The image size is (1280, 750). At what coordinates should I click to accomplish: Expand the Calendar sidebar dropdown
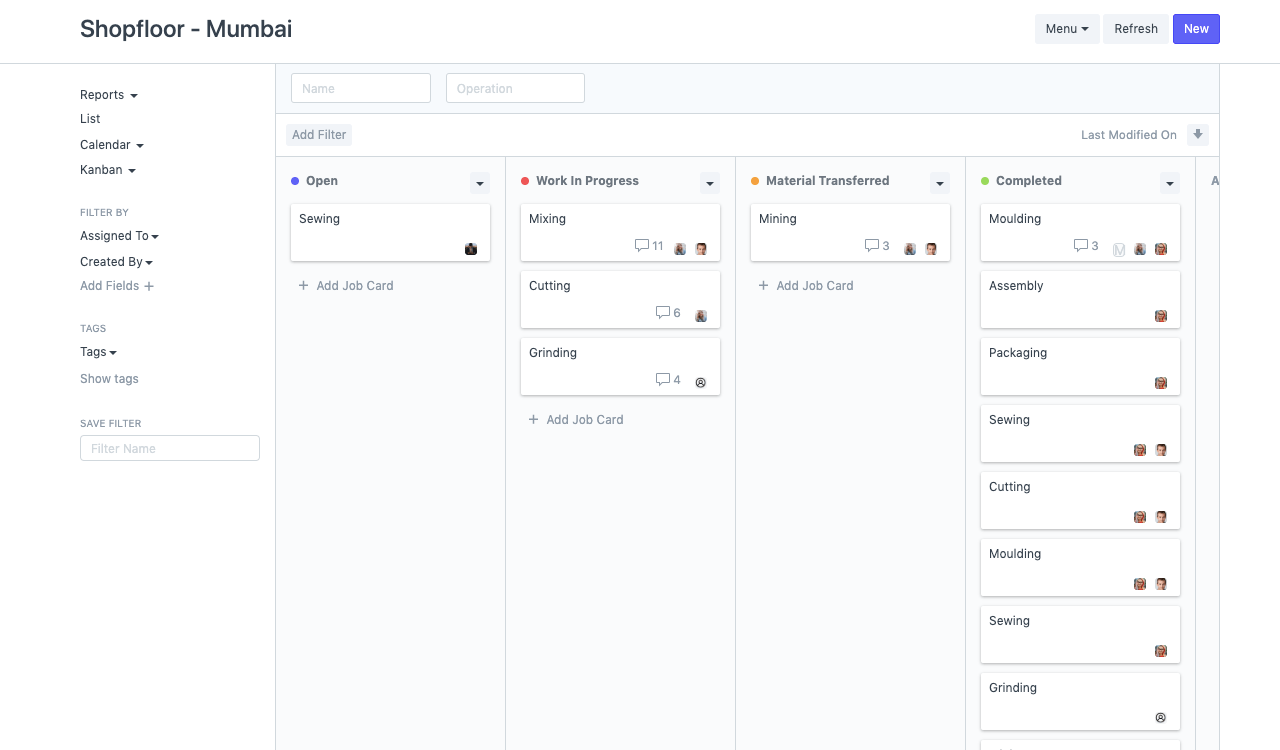[112, 145]
